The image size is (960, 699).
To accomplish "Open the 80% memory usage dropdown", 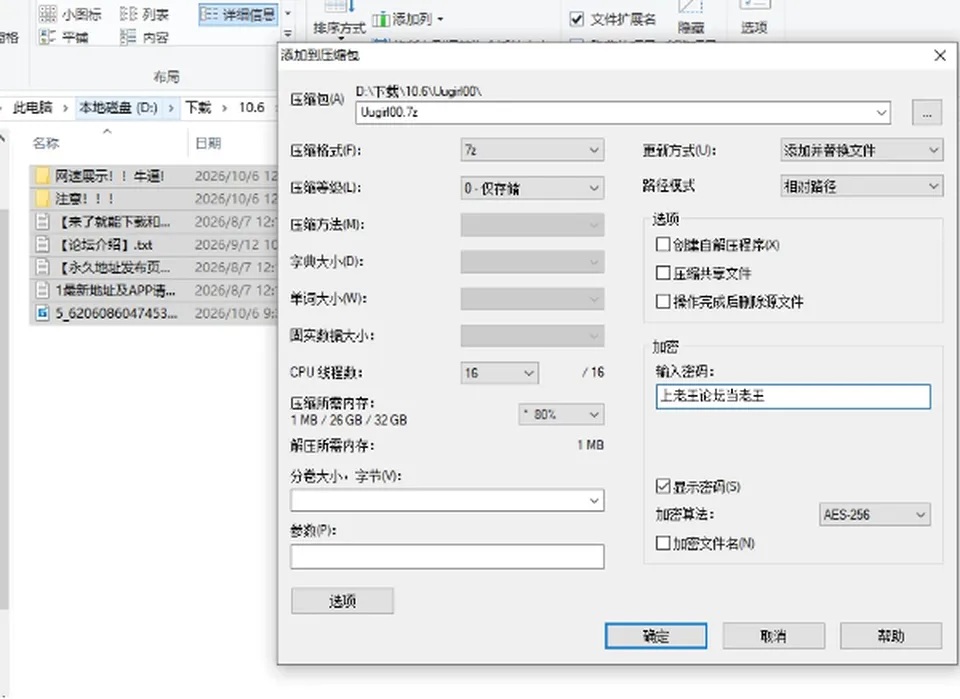I will click(x=561, y=414).
